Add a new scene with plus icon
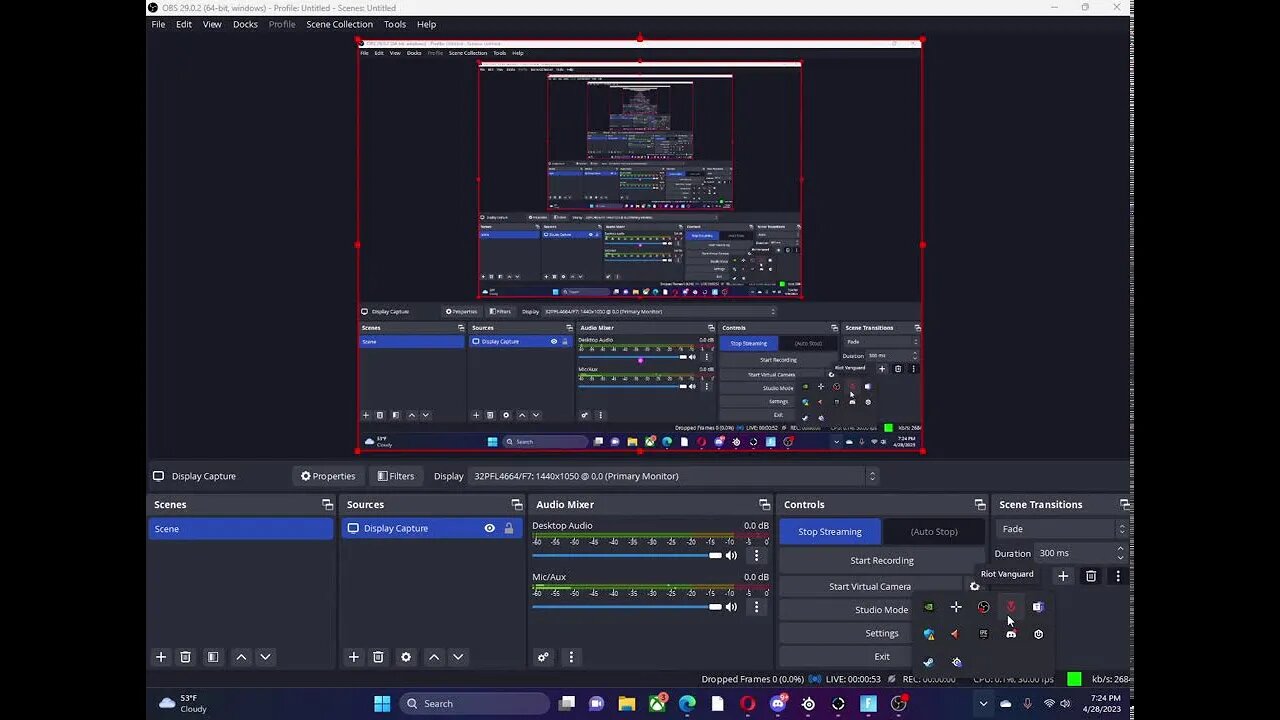This screenshot has height=720, width=1280. pos(160,657)
